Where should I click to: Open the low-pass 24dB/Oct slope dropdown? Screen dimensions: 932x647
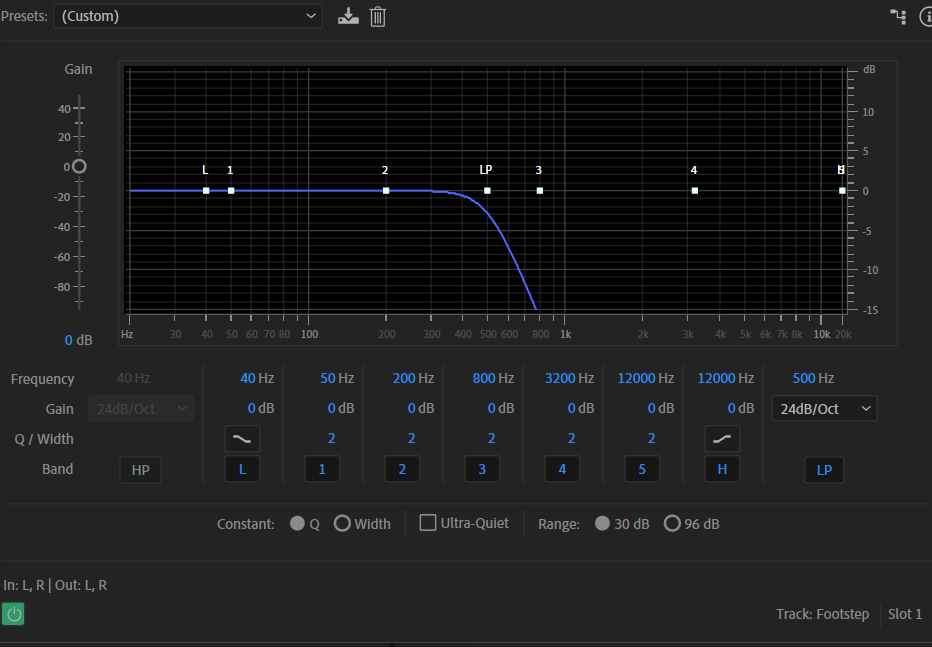(824, 409)
